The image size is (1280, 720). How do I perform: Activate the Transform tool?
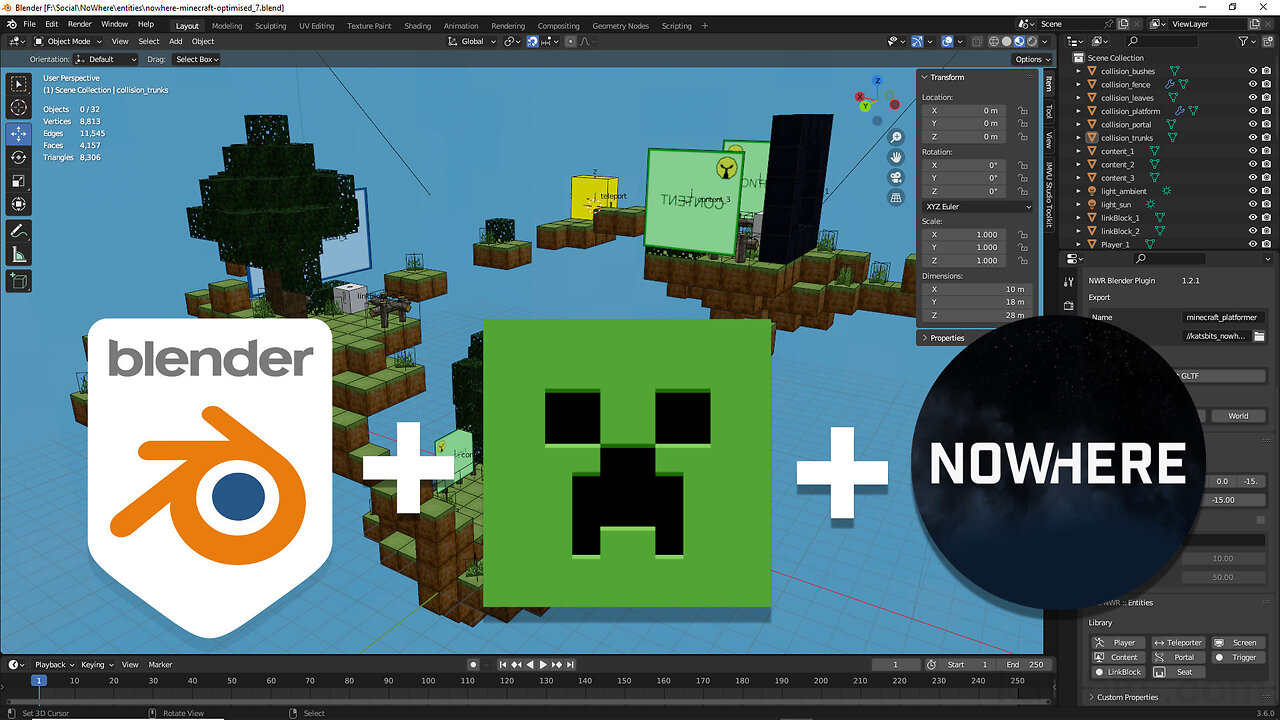point(19,205)
